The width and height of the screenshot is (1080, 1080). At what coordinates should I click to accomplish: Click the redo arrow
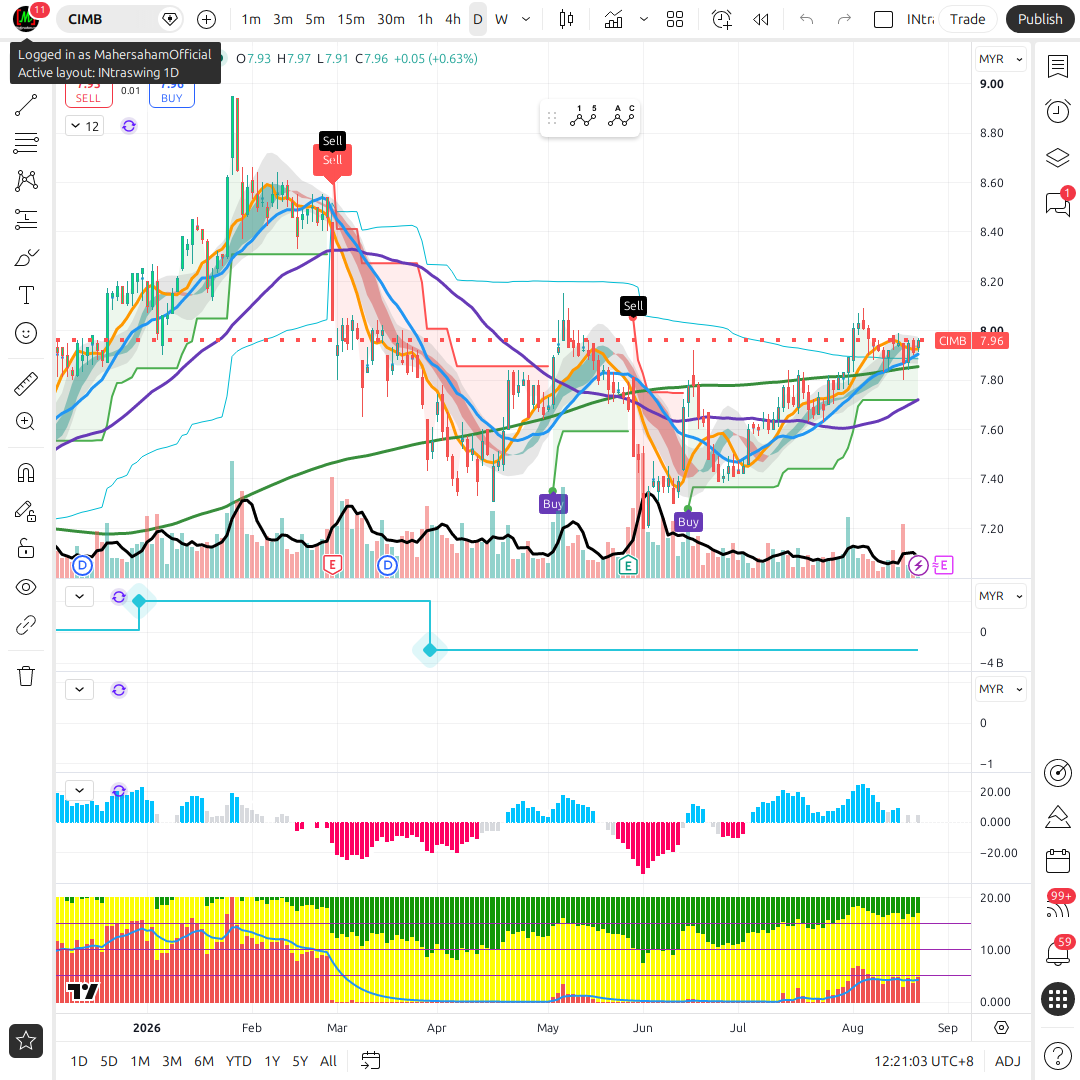point(844,19)
